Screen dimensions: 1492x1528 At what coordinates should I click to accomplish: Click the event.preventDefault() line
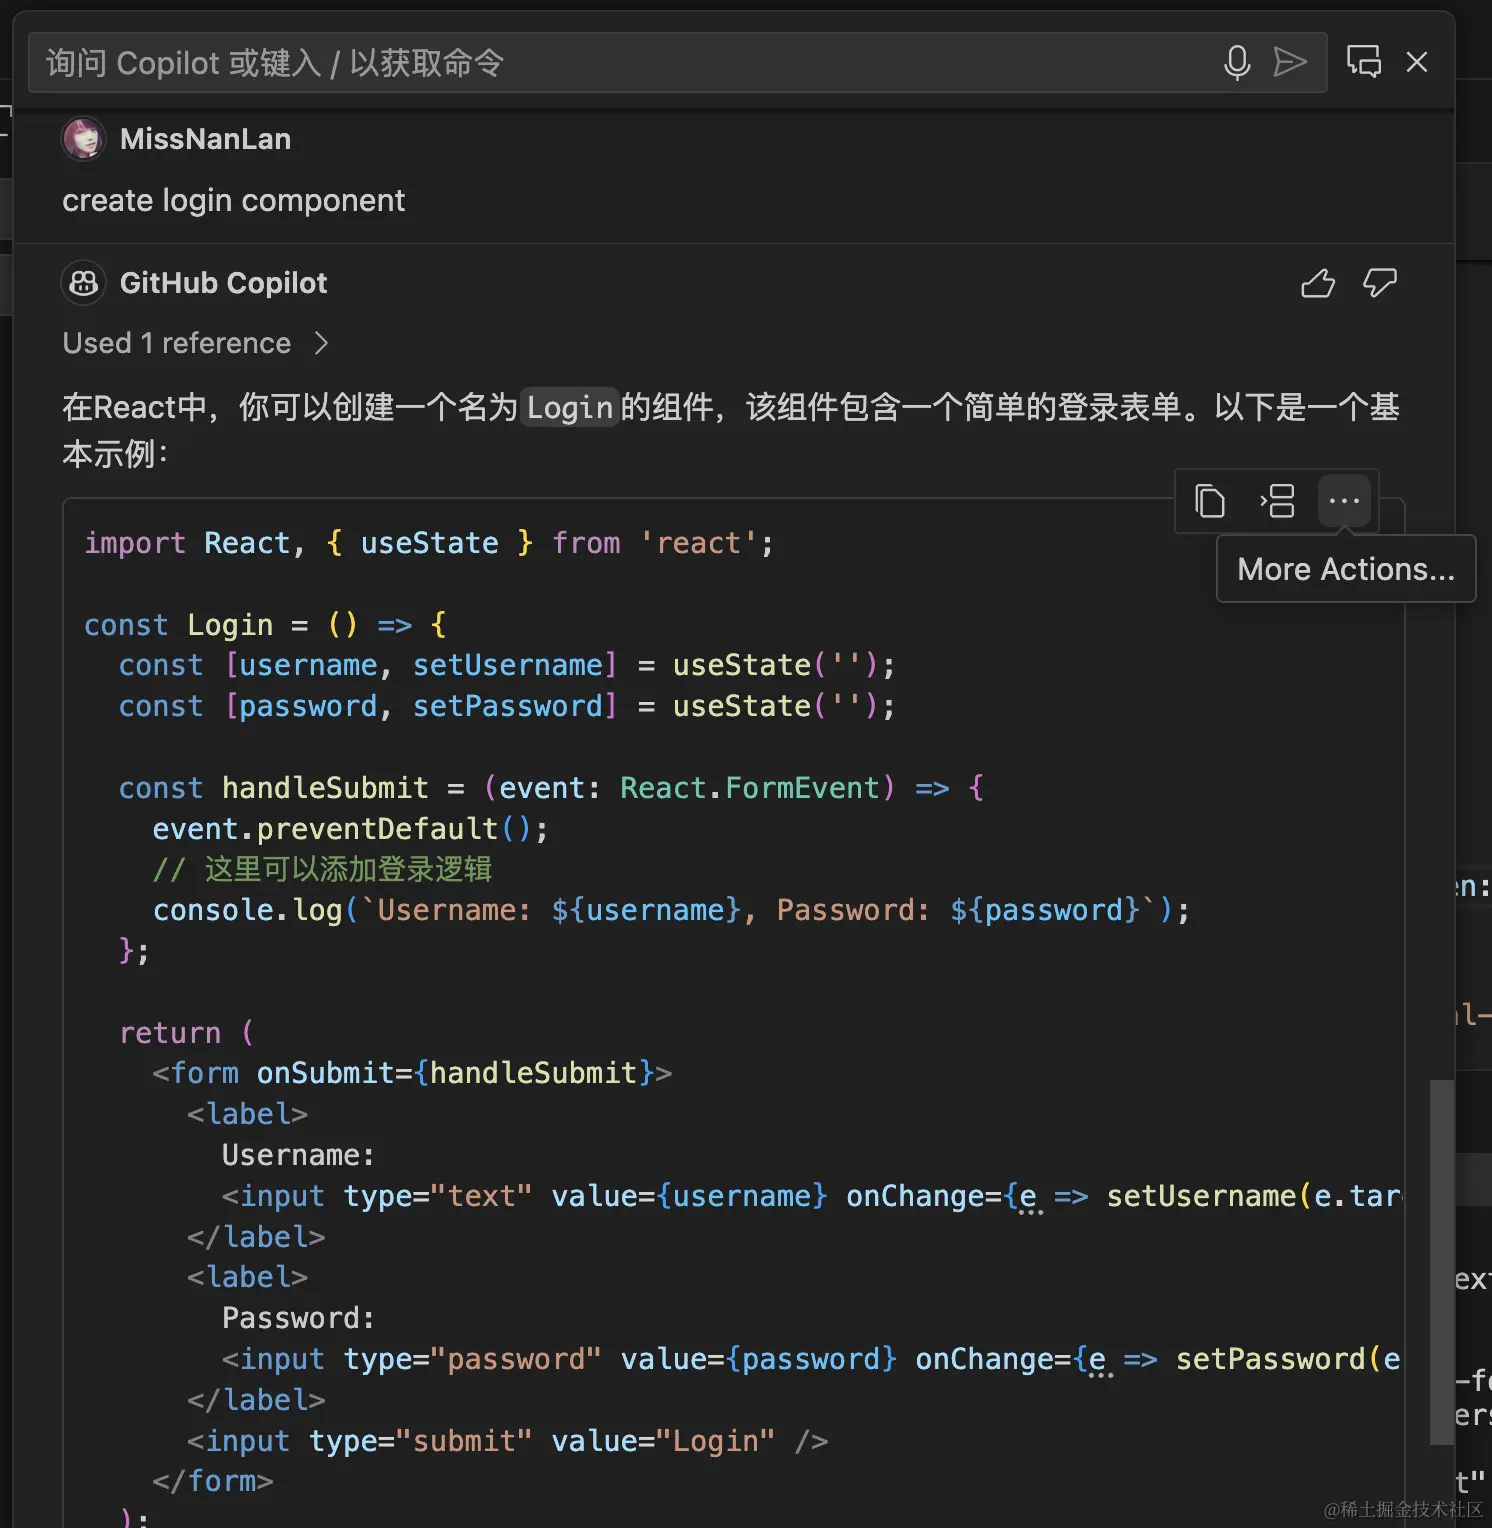(x=350, y=829)
